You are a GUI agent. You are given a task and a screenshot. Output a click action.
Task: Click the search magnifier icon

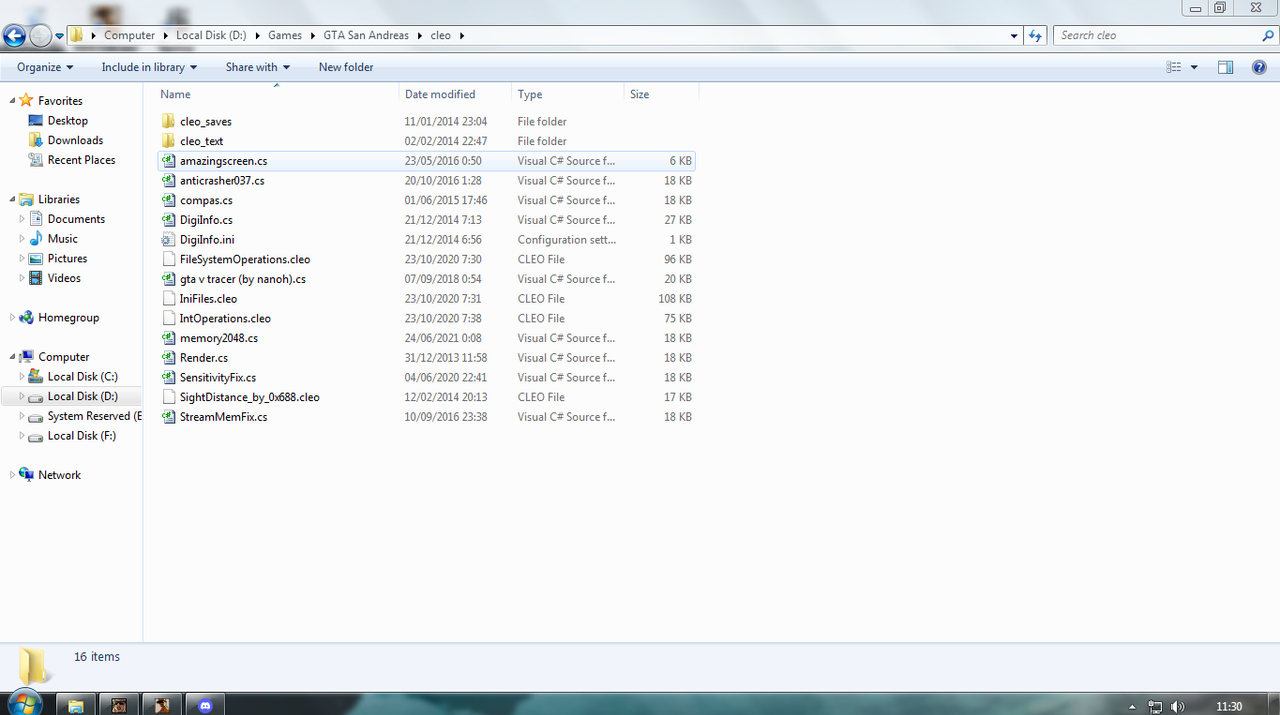tap(1268, 35)
